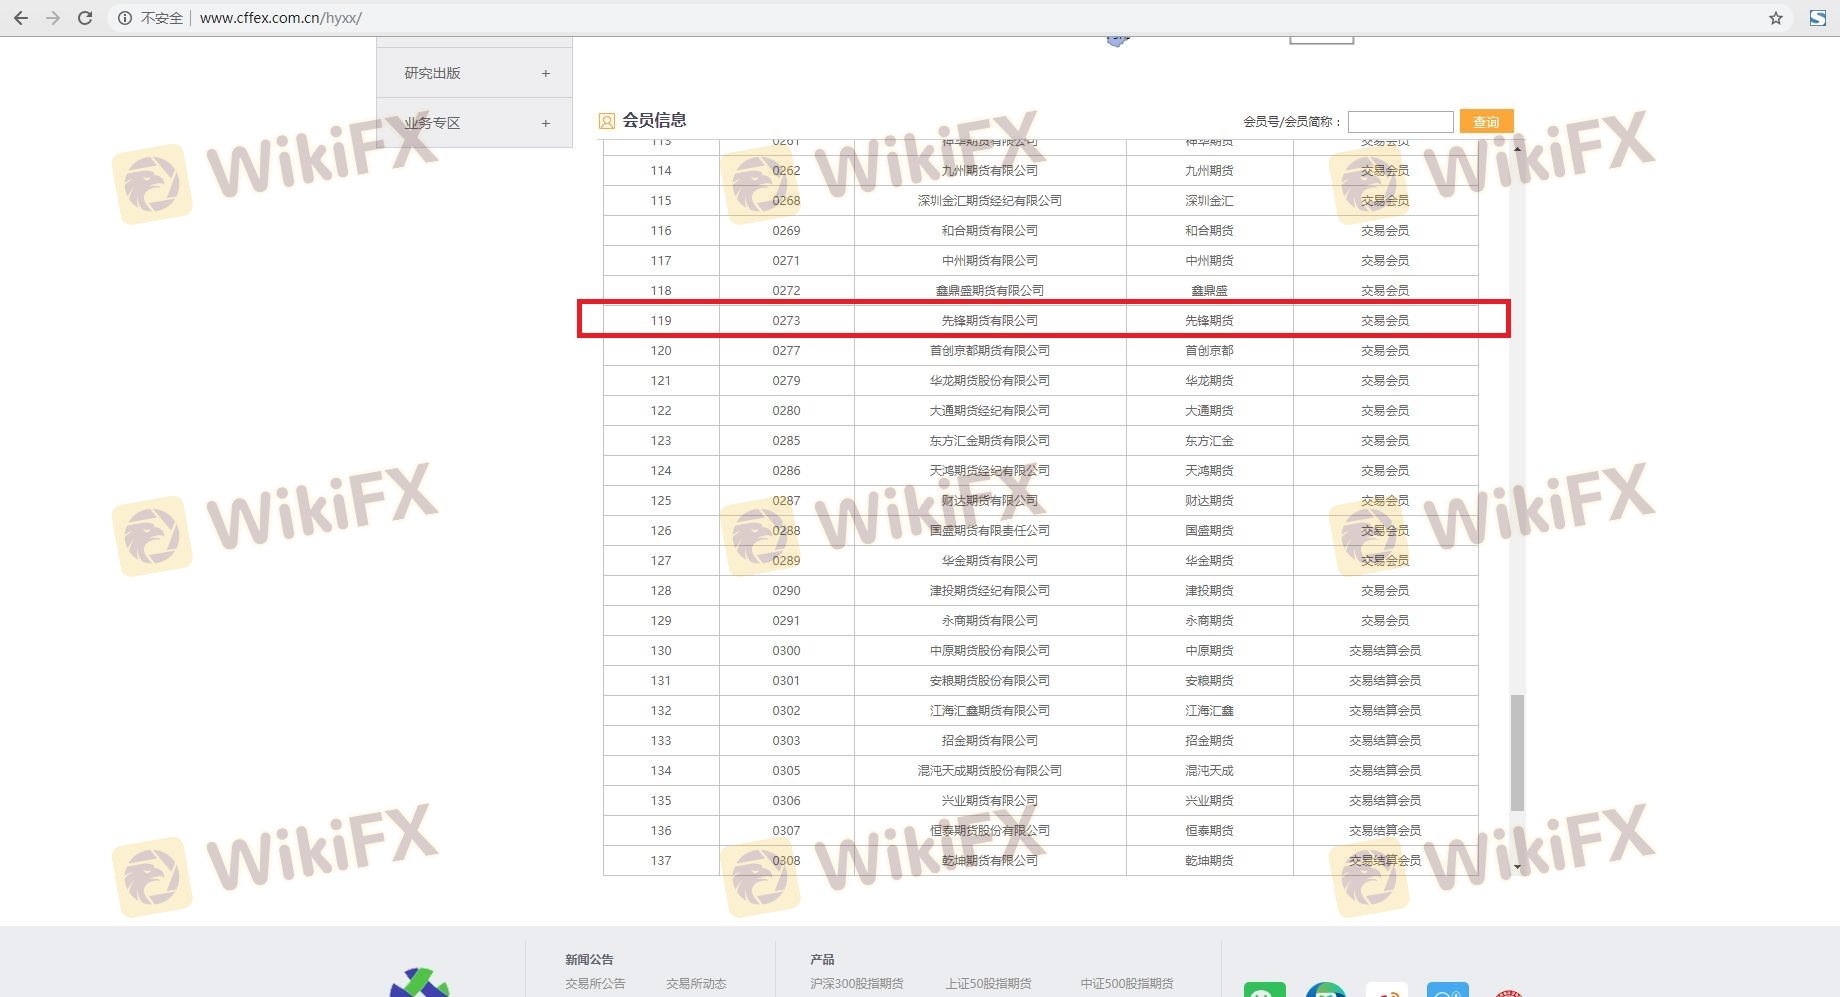Open the 交易所公告 footer link
The width and height of the screenshot is (1840, 997).
[x=595, y=983]
